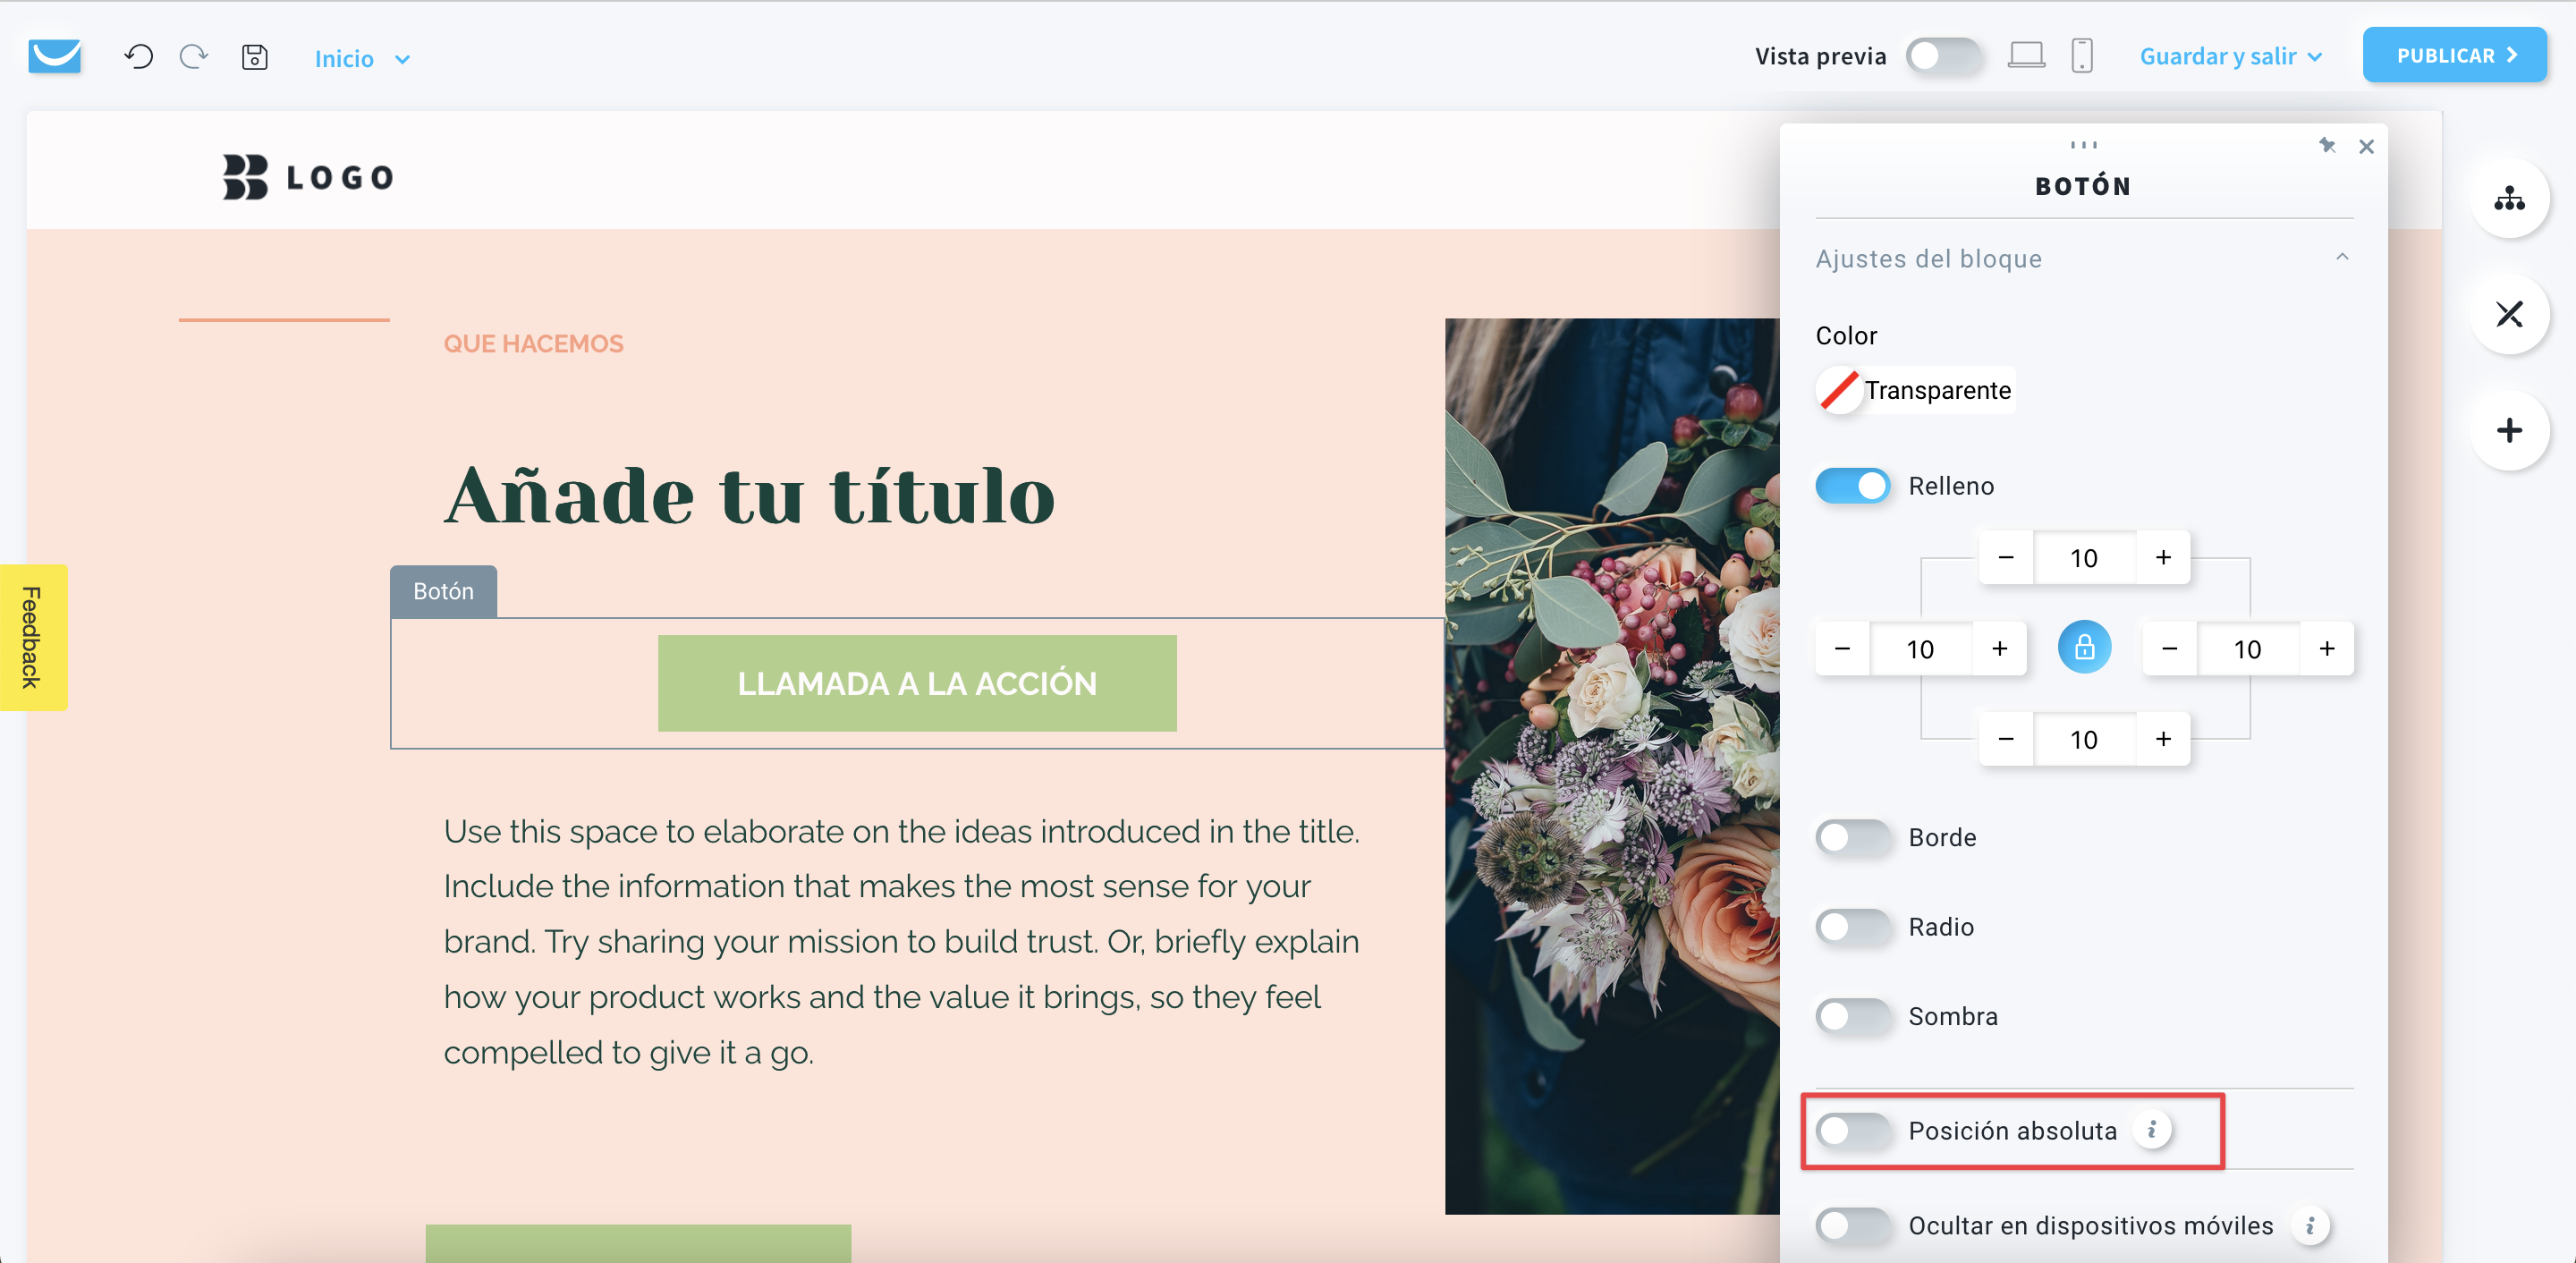Undo the last change
Image resolution: width=2576 pixels, height=1263 pixels.
pos(139,56)
